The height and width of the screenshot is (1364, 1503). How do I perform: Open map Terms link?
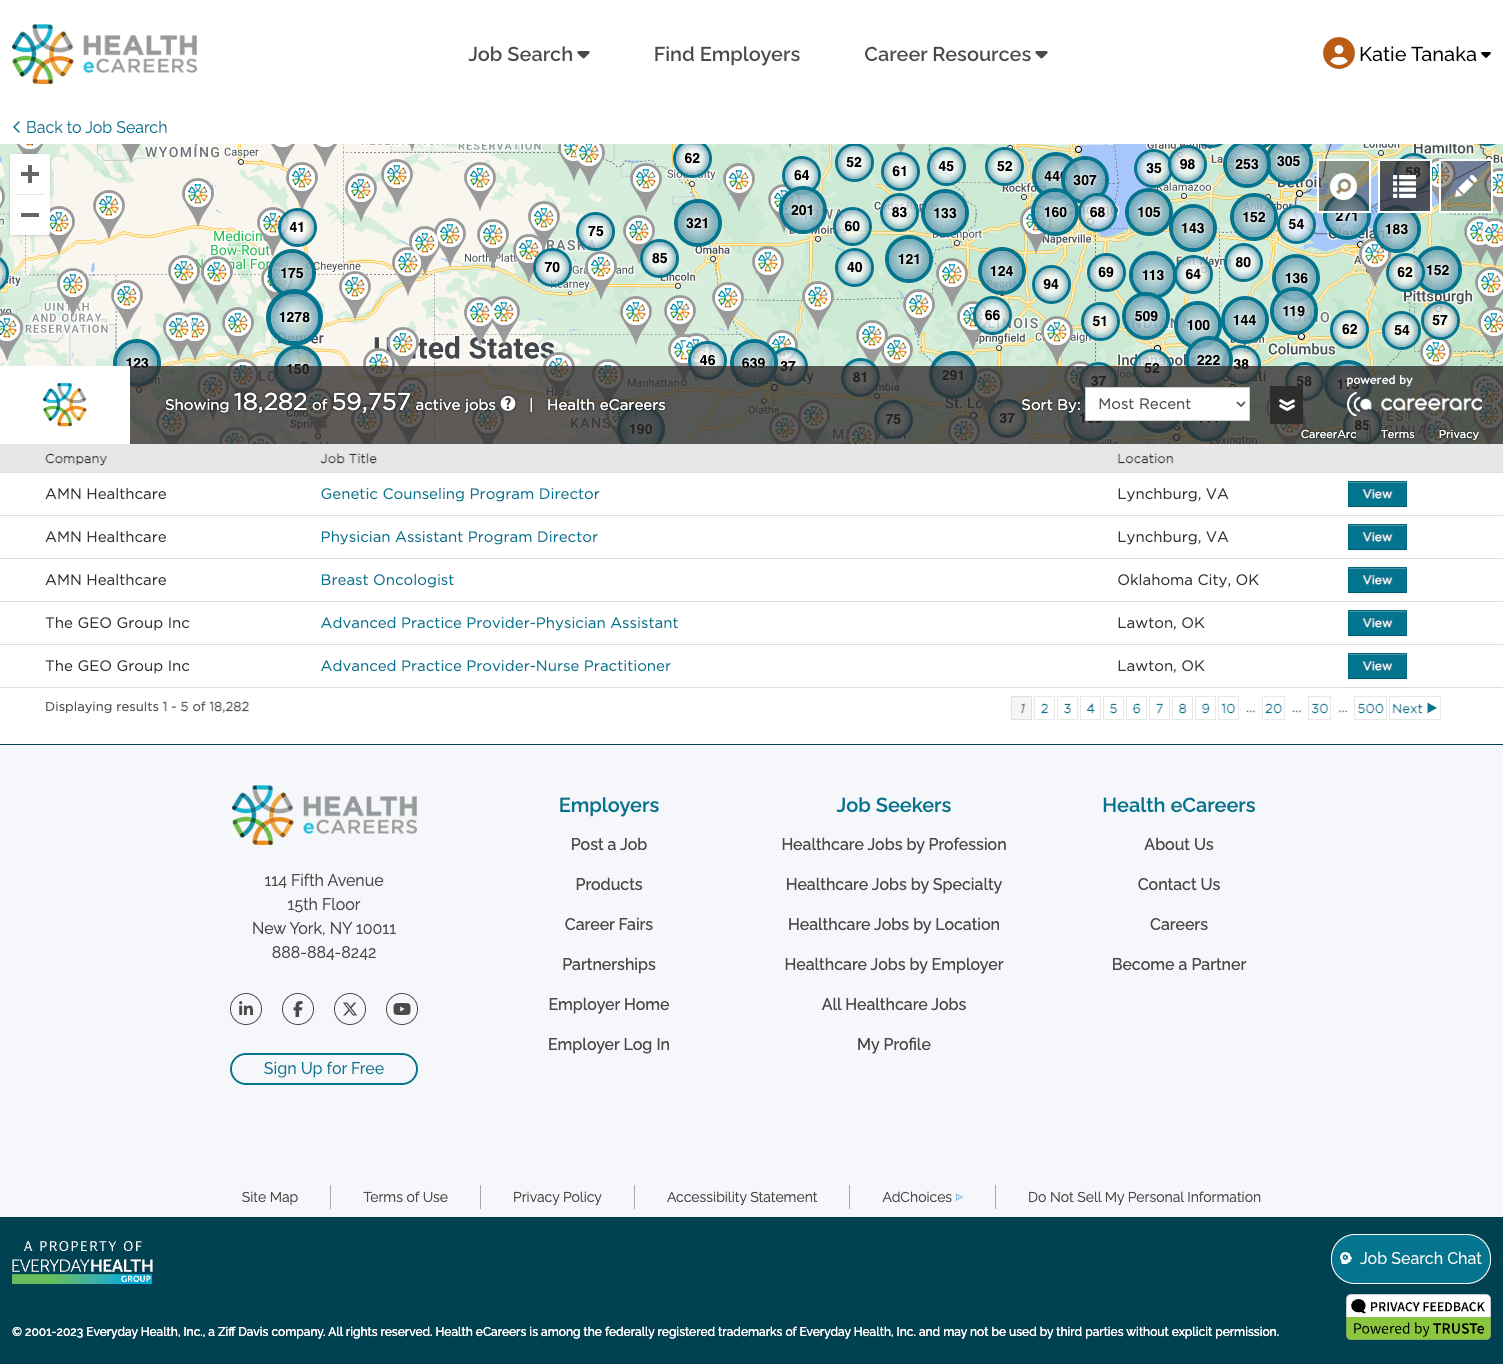tap(1397, 434)
